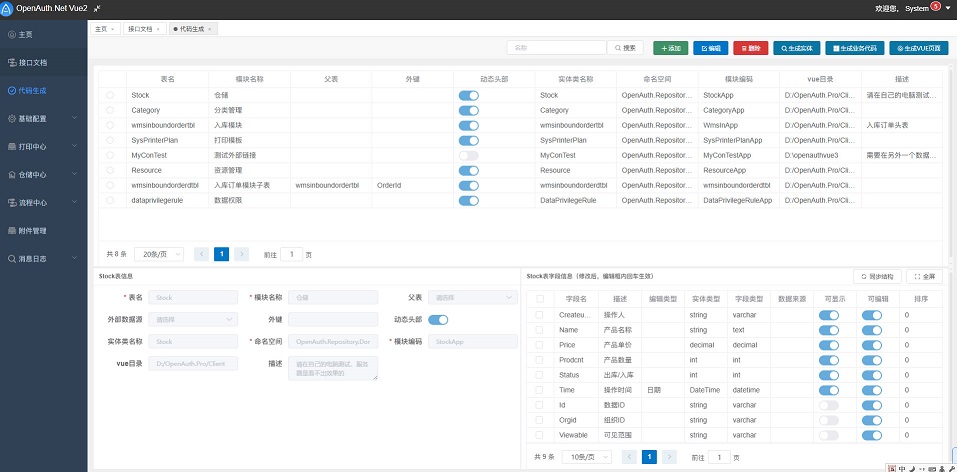Viewport: 957px width, 472px height.
Task: Select the radio button for Category row
Action: point(110,110)
